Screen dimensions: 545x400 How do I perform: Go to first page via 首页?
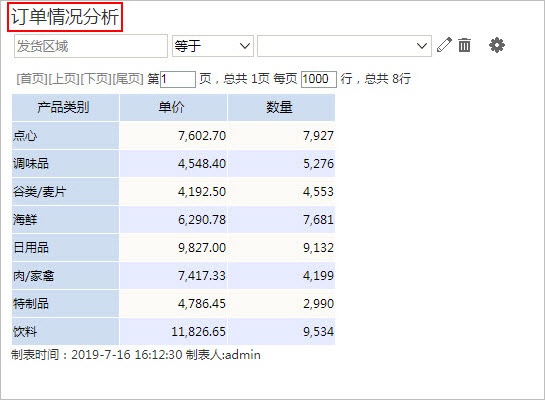point(32,79)
